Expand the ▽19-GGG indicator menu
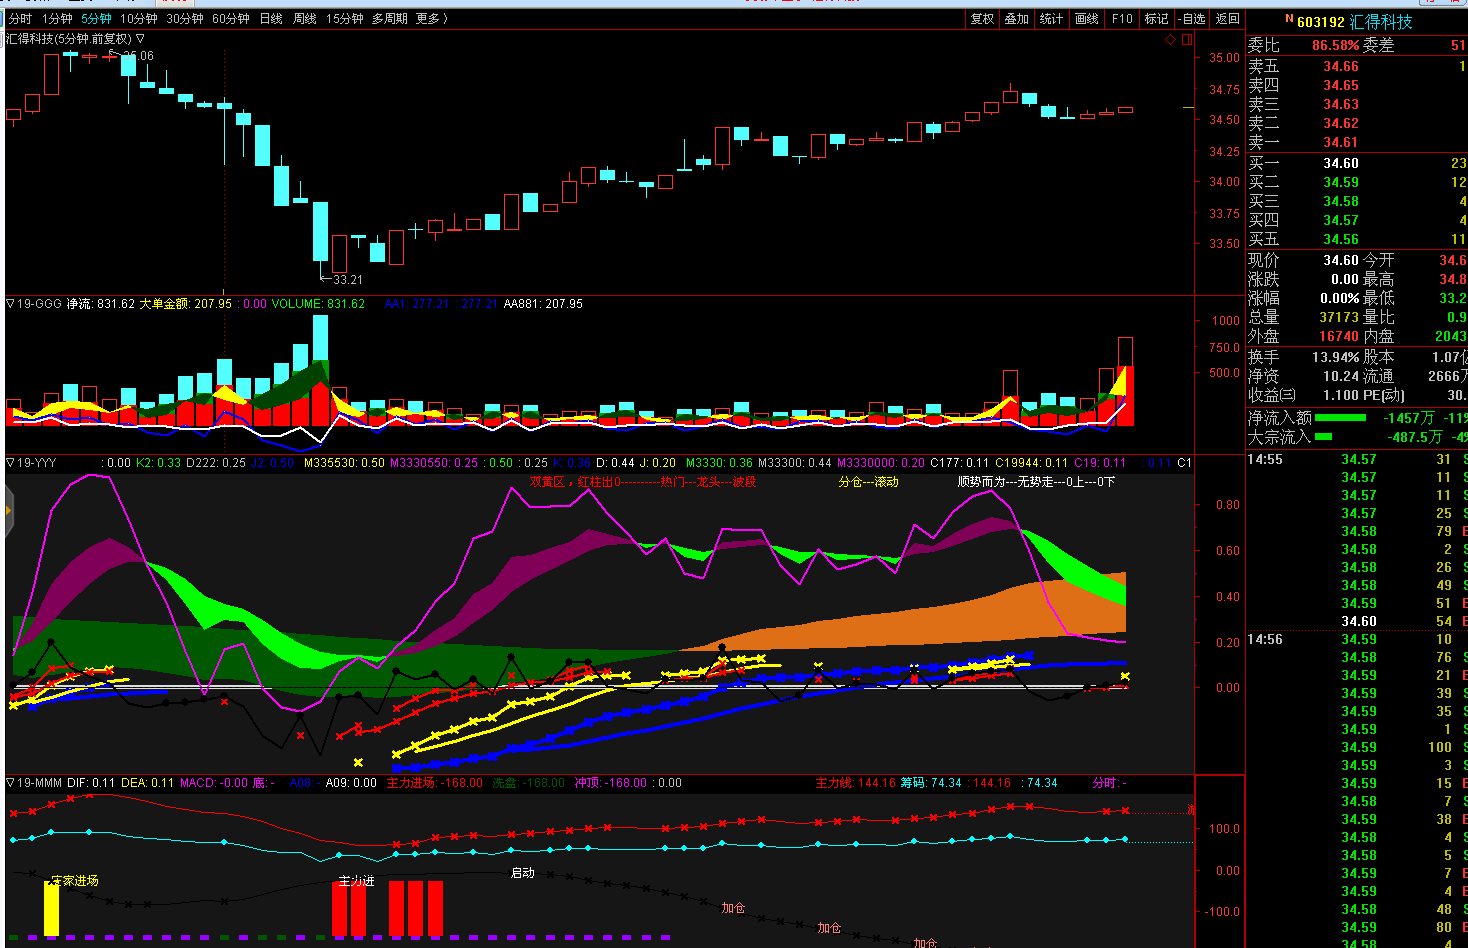The image size is (1468, 948). click(x=34, y=304)
